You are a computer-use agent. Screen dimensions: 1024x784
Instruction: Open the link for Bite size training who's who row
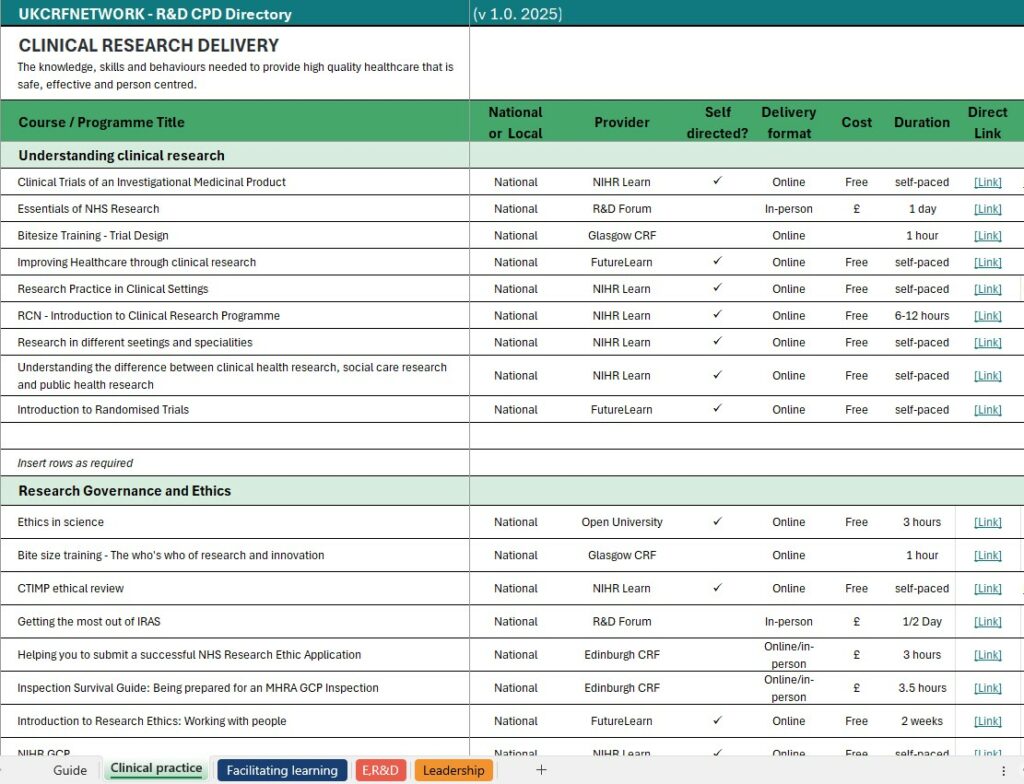(987, 555)
